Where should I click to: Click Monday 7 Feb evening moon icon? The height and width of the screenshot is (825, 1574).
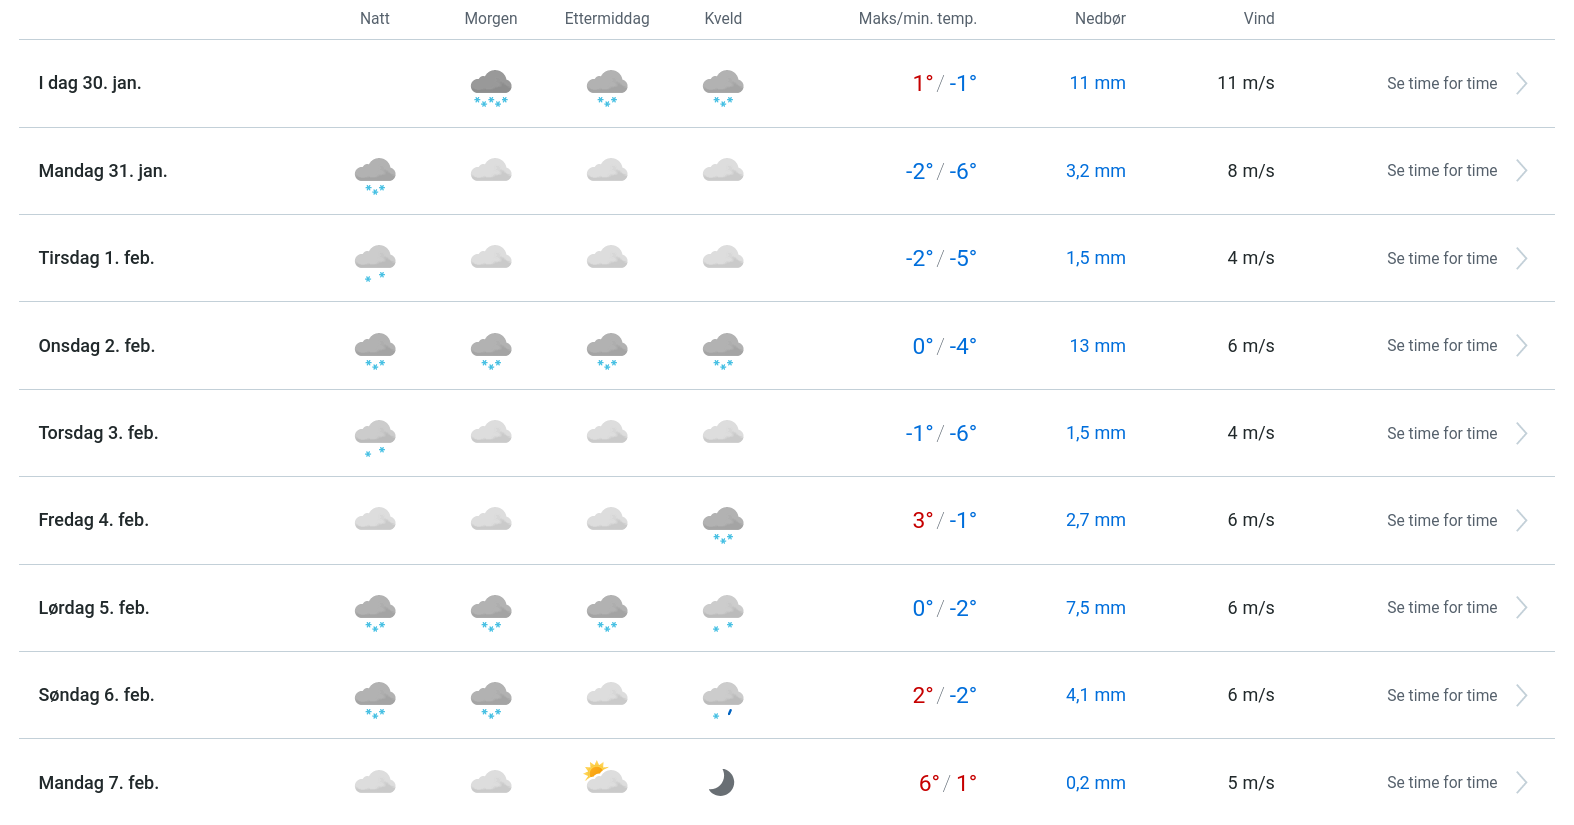722,782
